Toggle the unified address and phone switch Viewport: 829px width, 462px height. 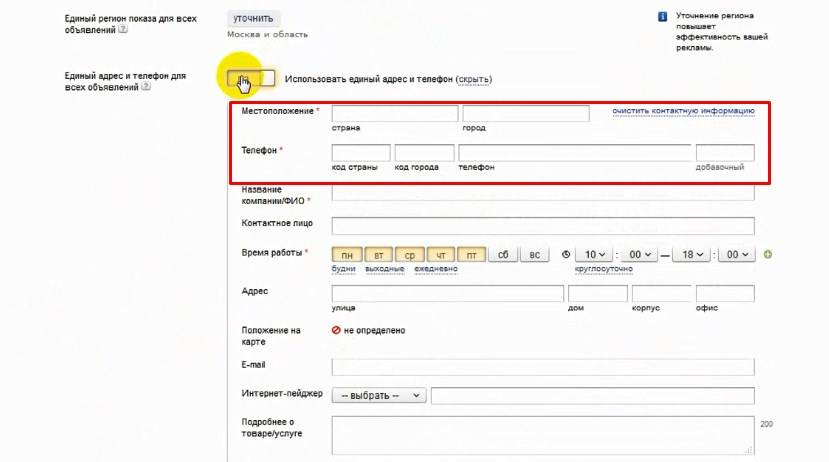point(251,79)
